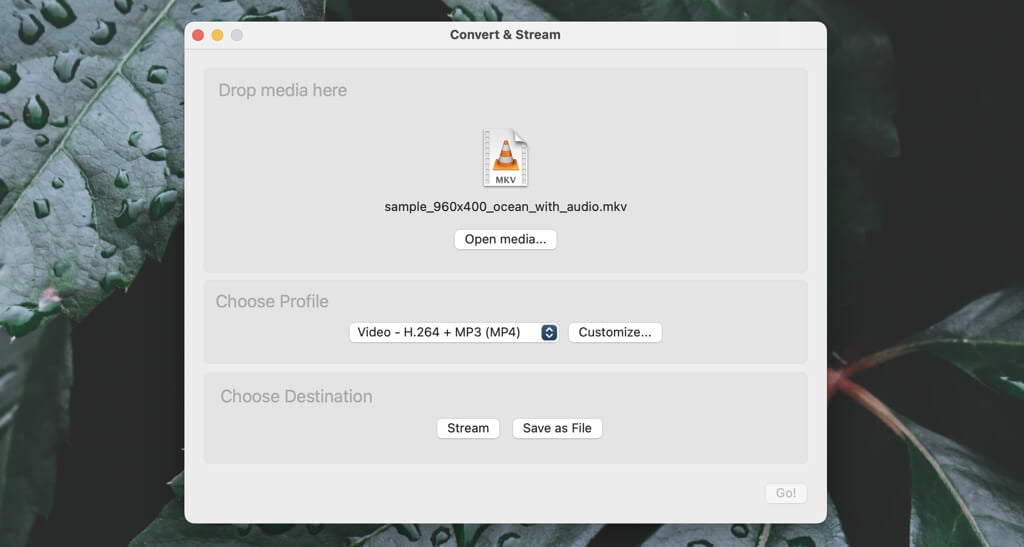Minimize the Convert & Stream window
Screen dimensions: 1024x547
point(217,35)
